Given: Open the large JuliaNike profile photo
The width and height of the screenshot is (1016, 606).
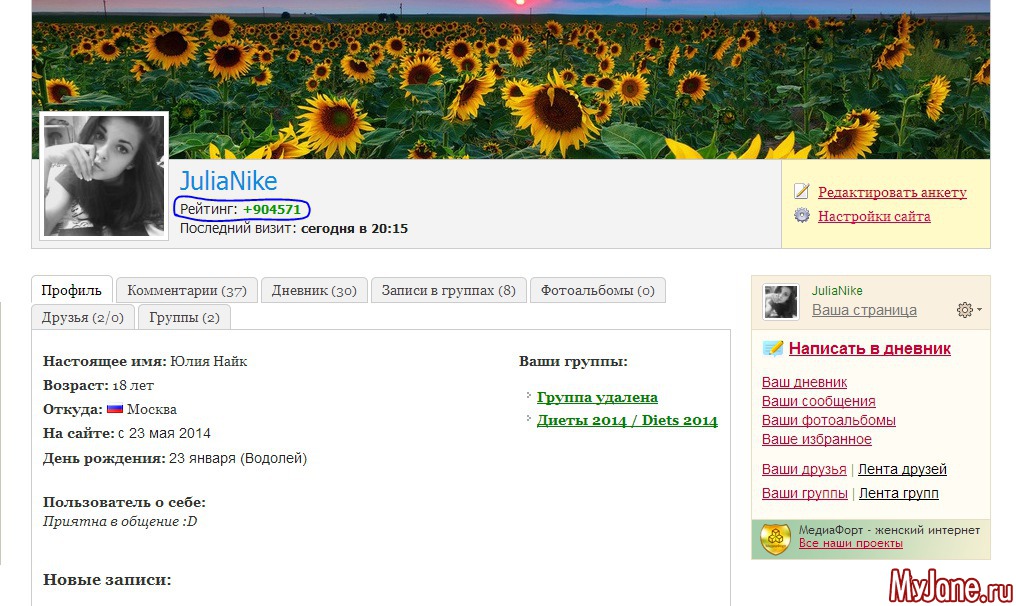Looking at the screenshot, I should 104,176.
